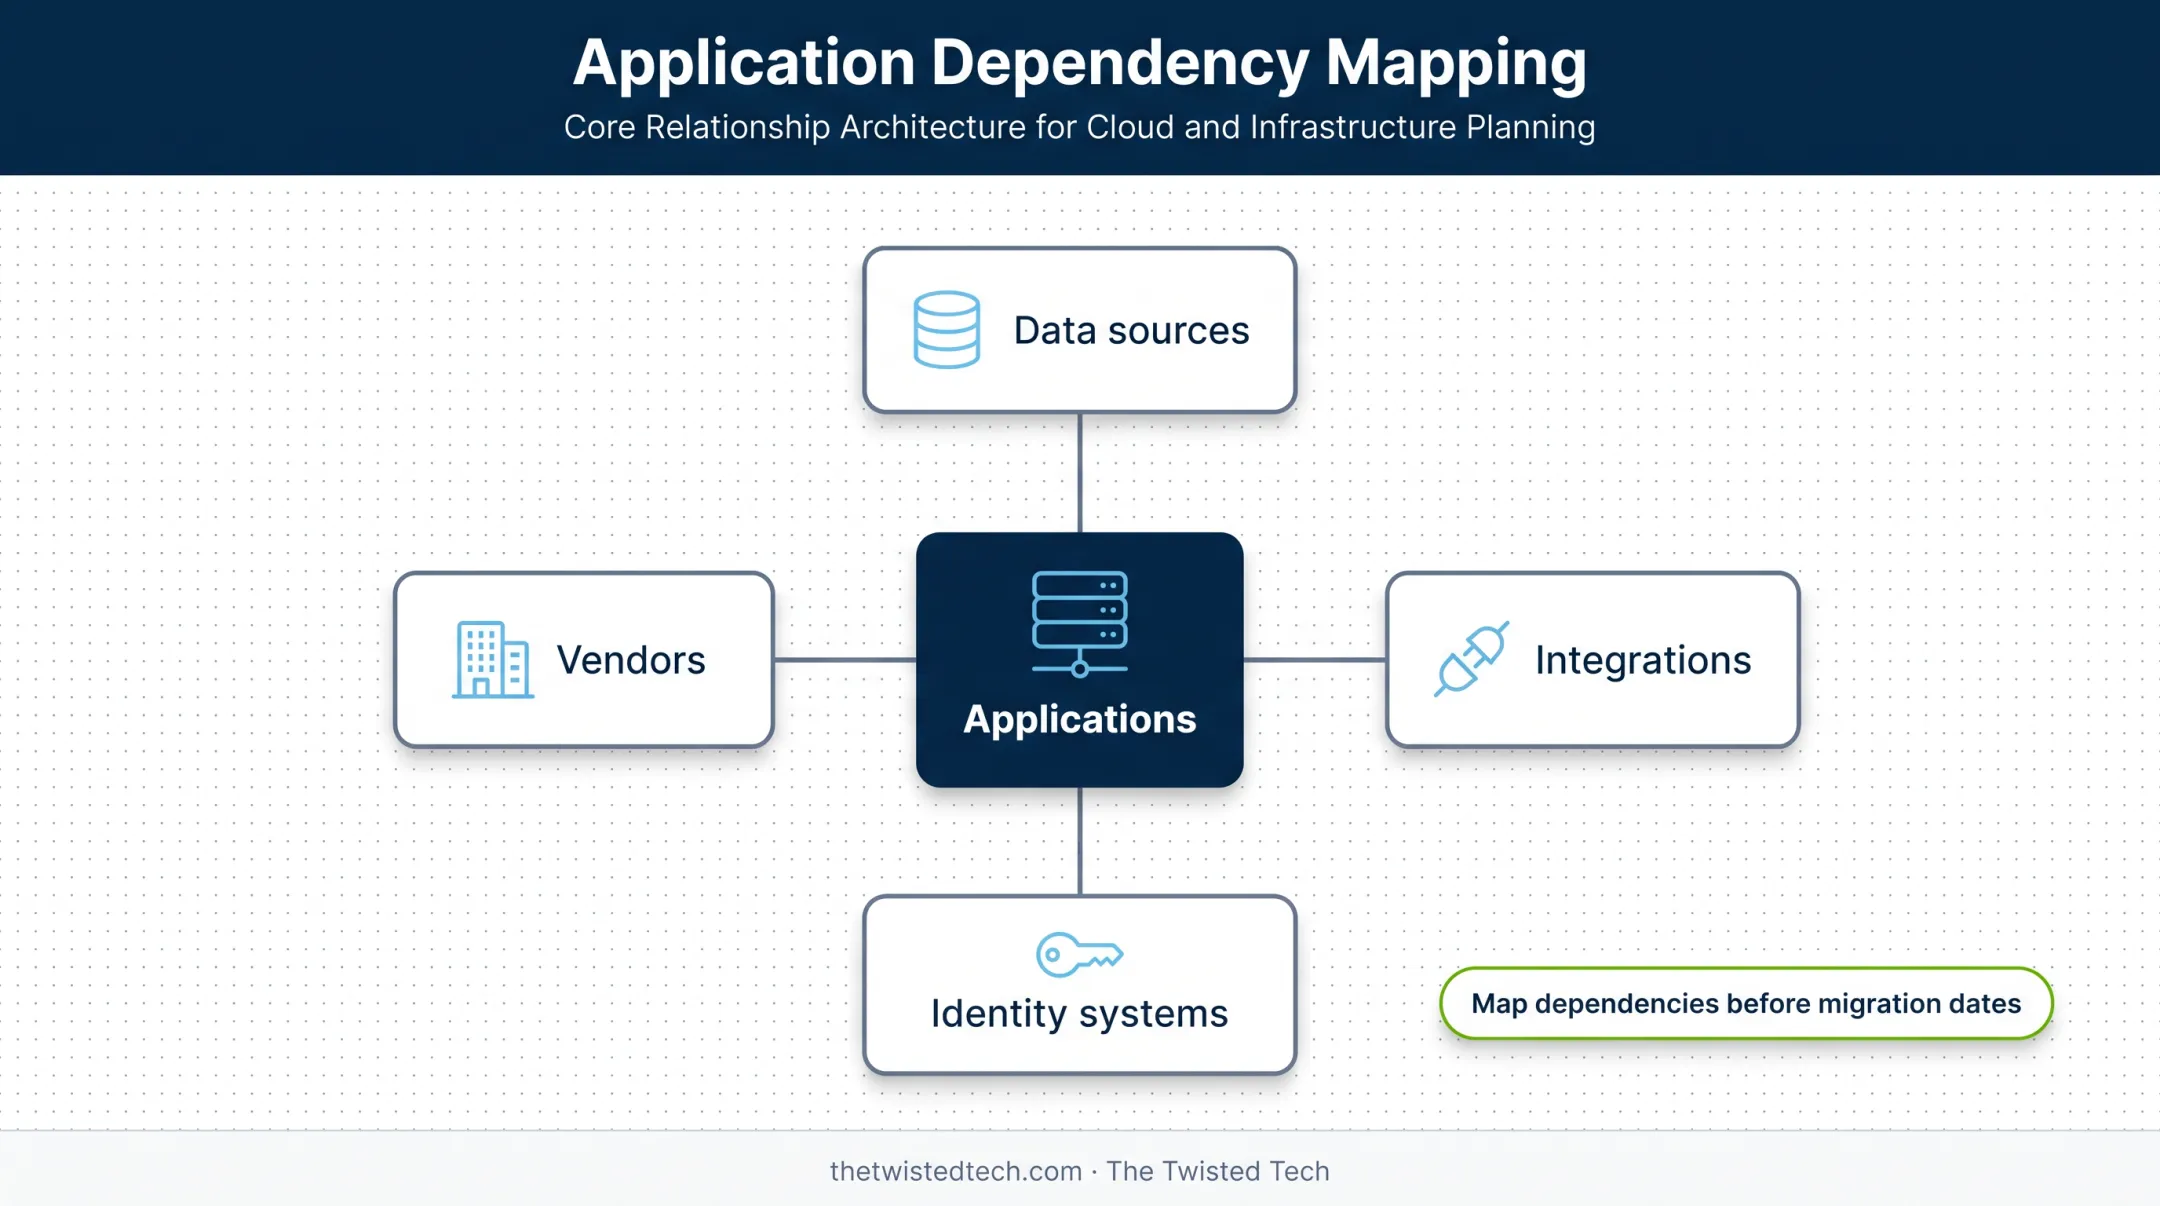The height and width of the screenshot is (1206, 2160).
Task: Select the Integrations label text
Action: 1643,661
